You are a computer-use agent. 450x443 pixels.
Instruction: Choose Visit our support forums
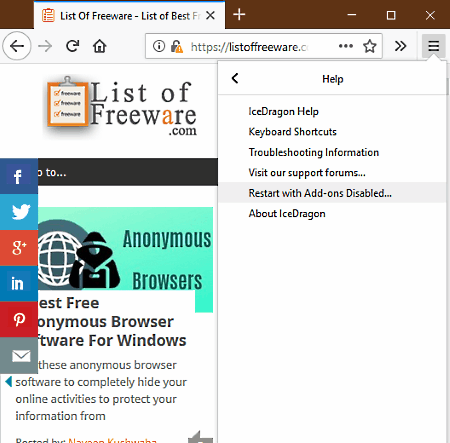coord(332,173)
